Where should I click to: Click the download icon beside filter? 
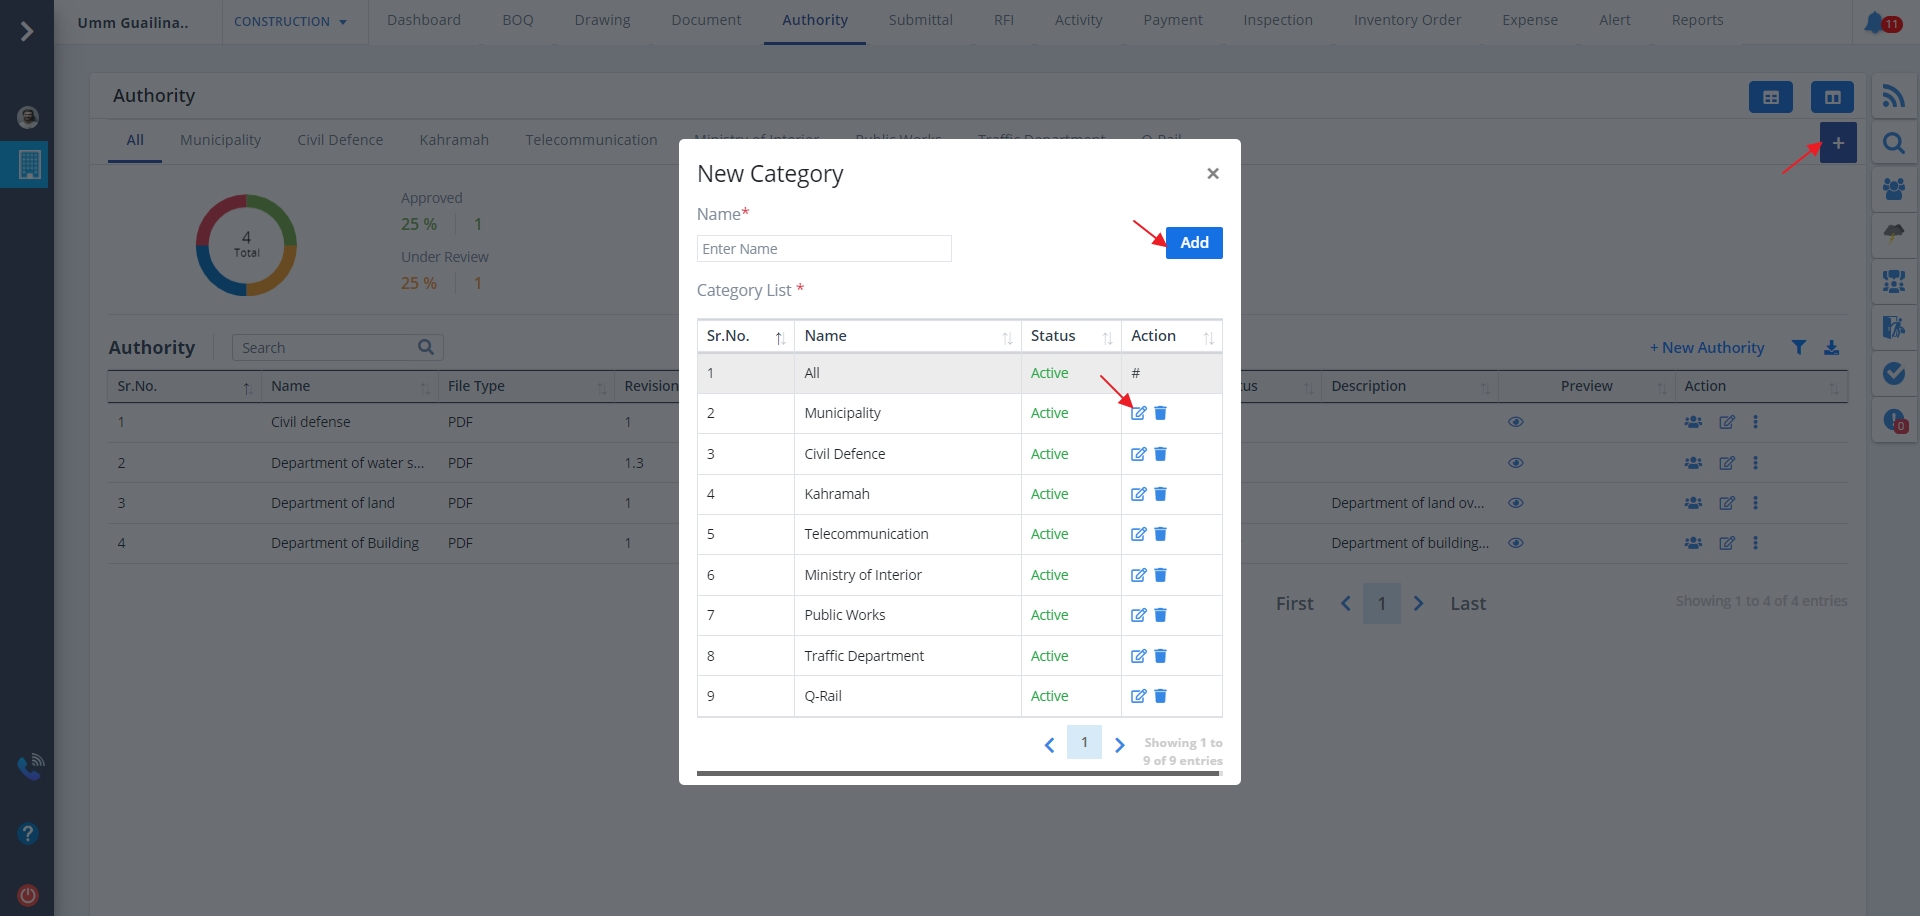[1831, 347]
